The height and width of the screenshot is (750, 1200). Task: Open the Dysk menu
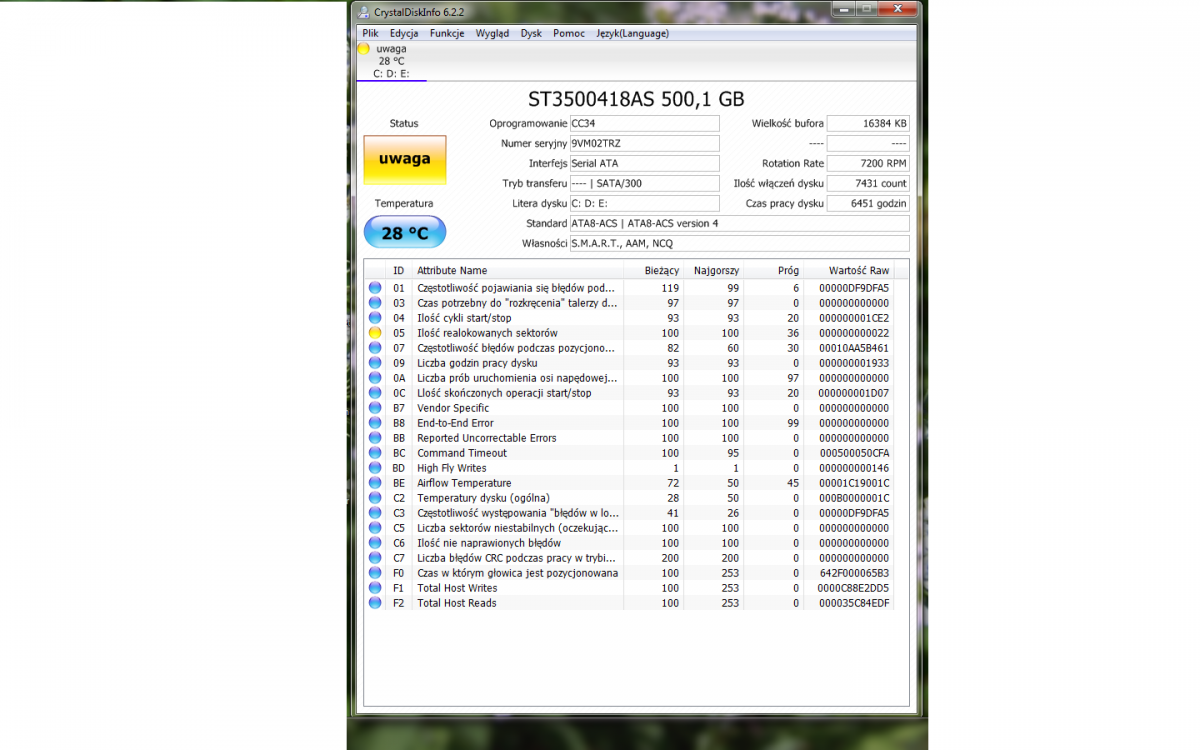tap(531, 33)
